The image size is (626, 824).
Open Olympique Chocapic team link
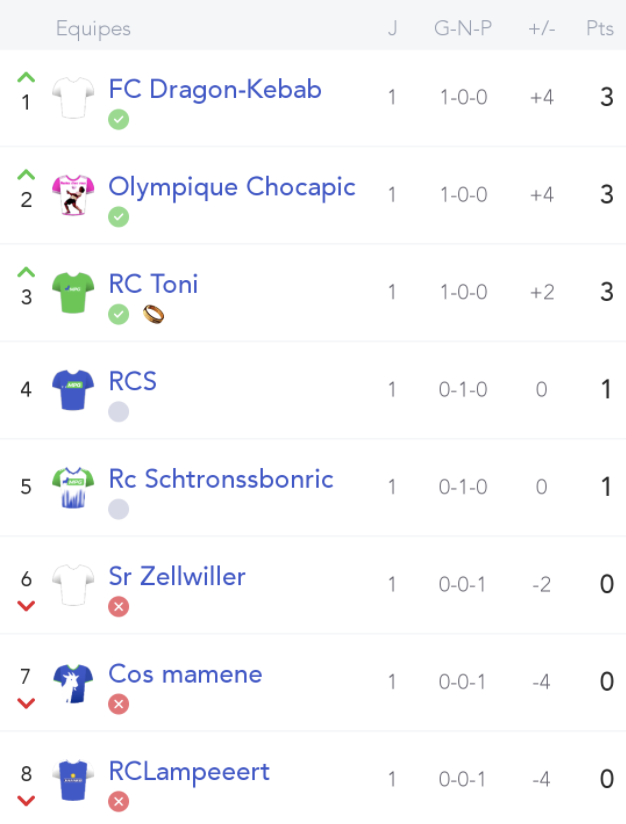click(232, 187)
